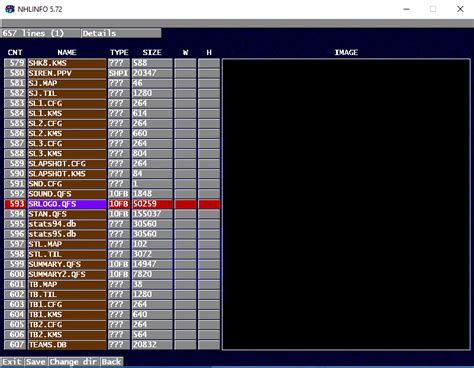Image resolution: width=474 pixels, height=368 pixels.
Task: Click size value 3072 for STL.TIL
Action: point(152,254)
